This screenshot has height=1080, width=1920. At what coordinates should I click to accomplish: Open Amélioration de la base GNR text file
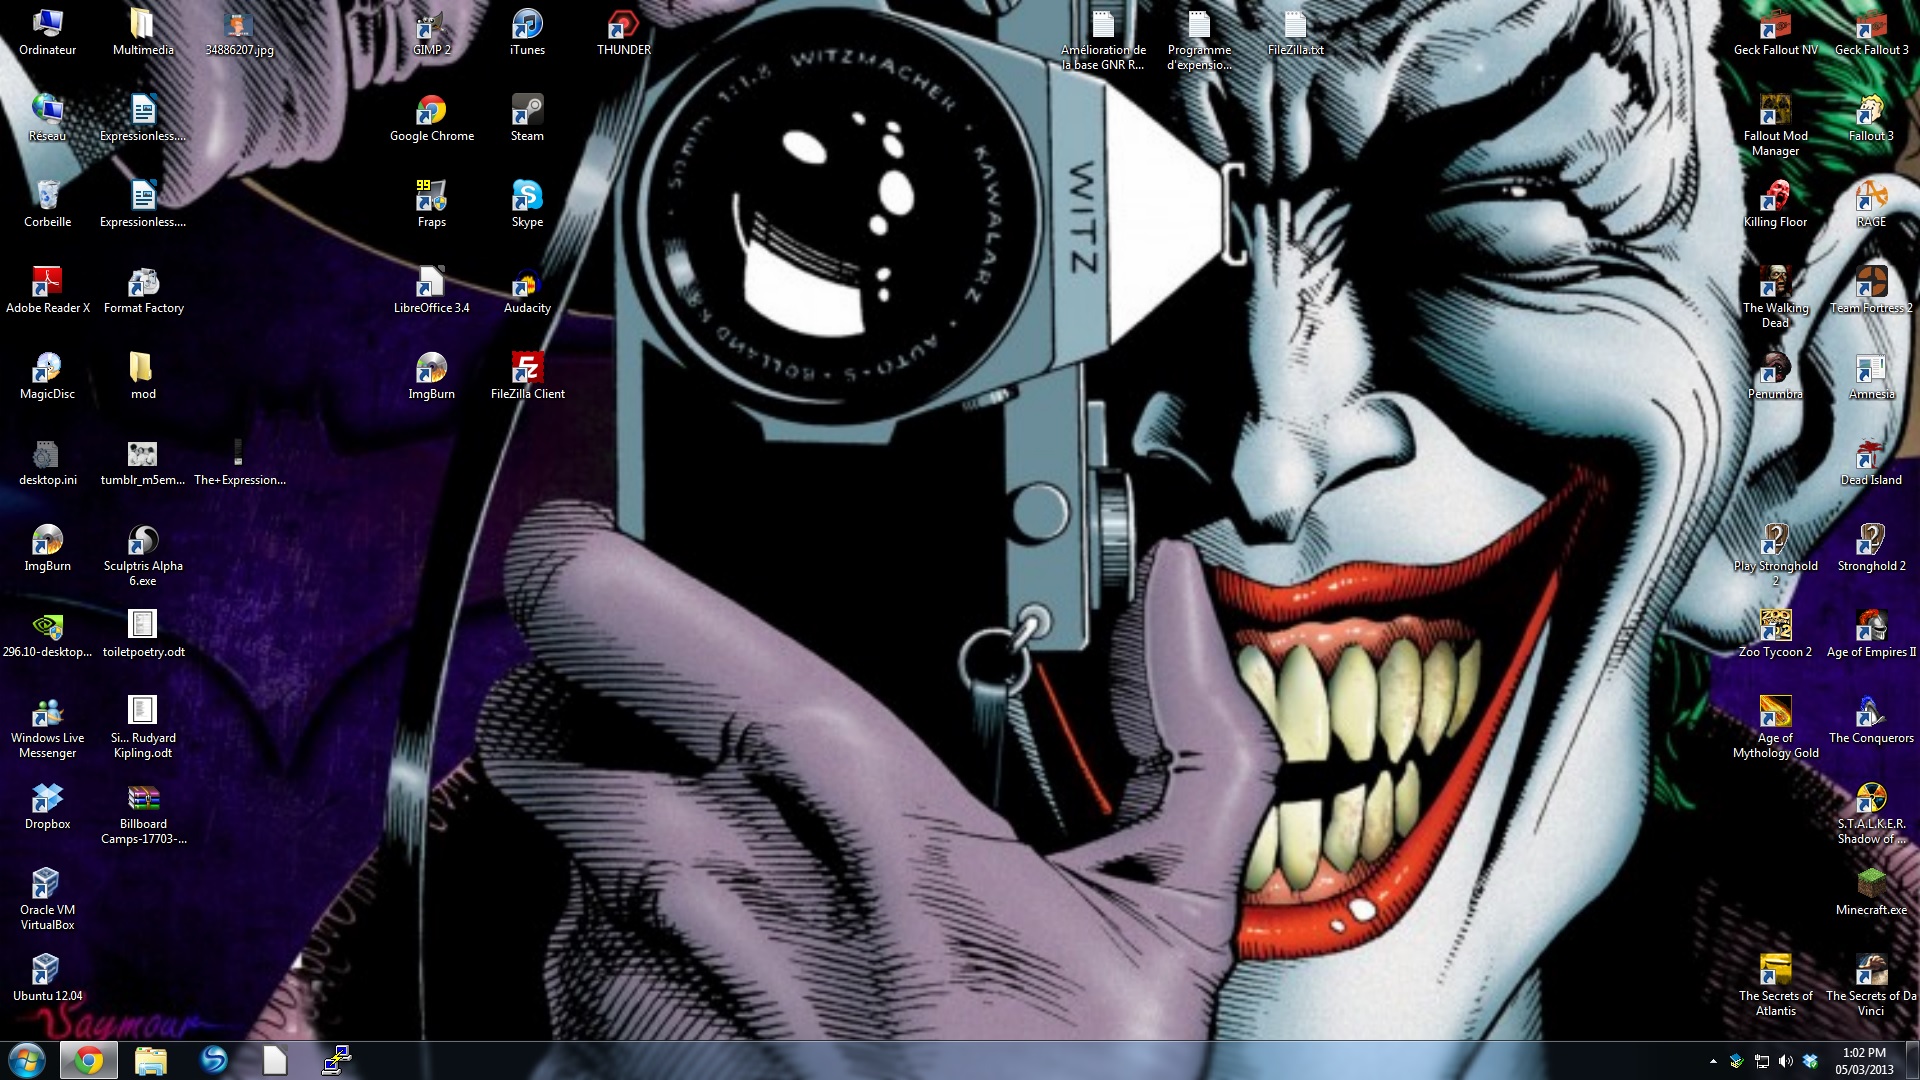click(x=1103, y=39)
